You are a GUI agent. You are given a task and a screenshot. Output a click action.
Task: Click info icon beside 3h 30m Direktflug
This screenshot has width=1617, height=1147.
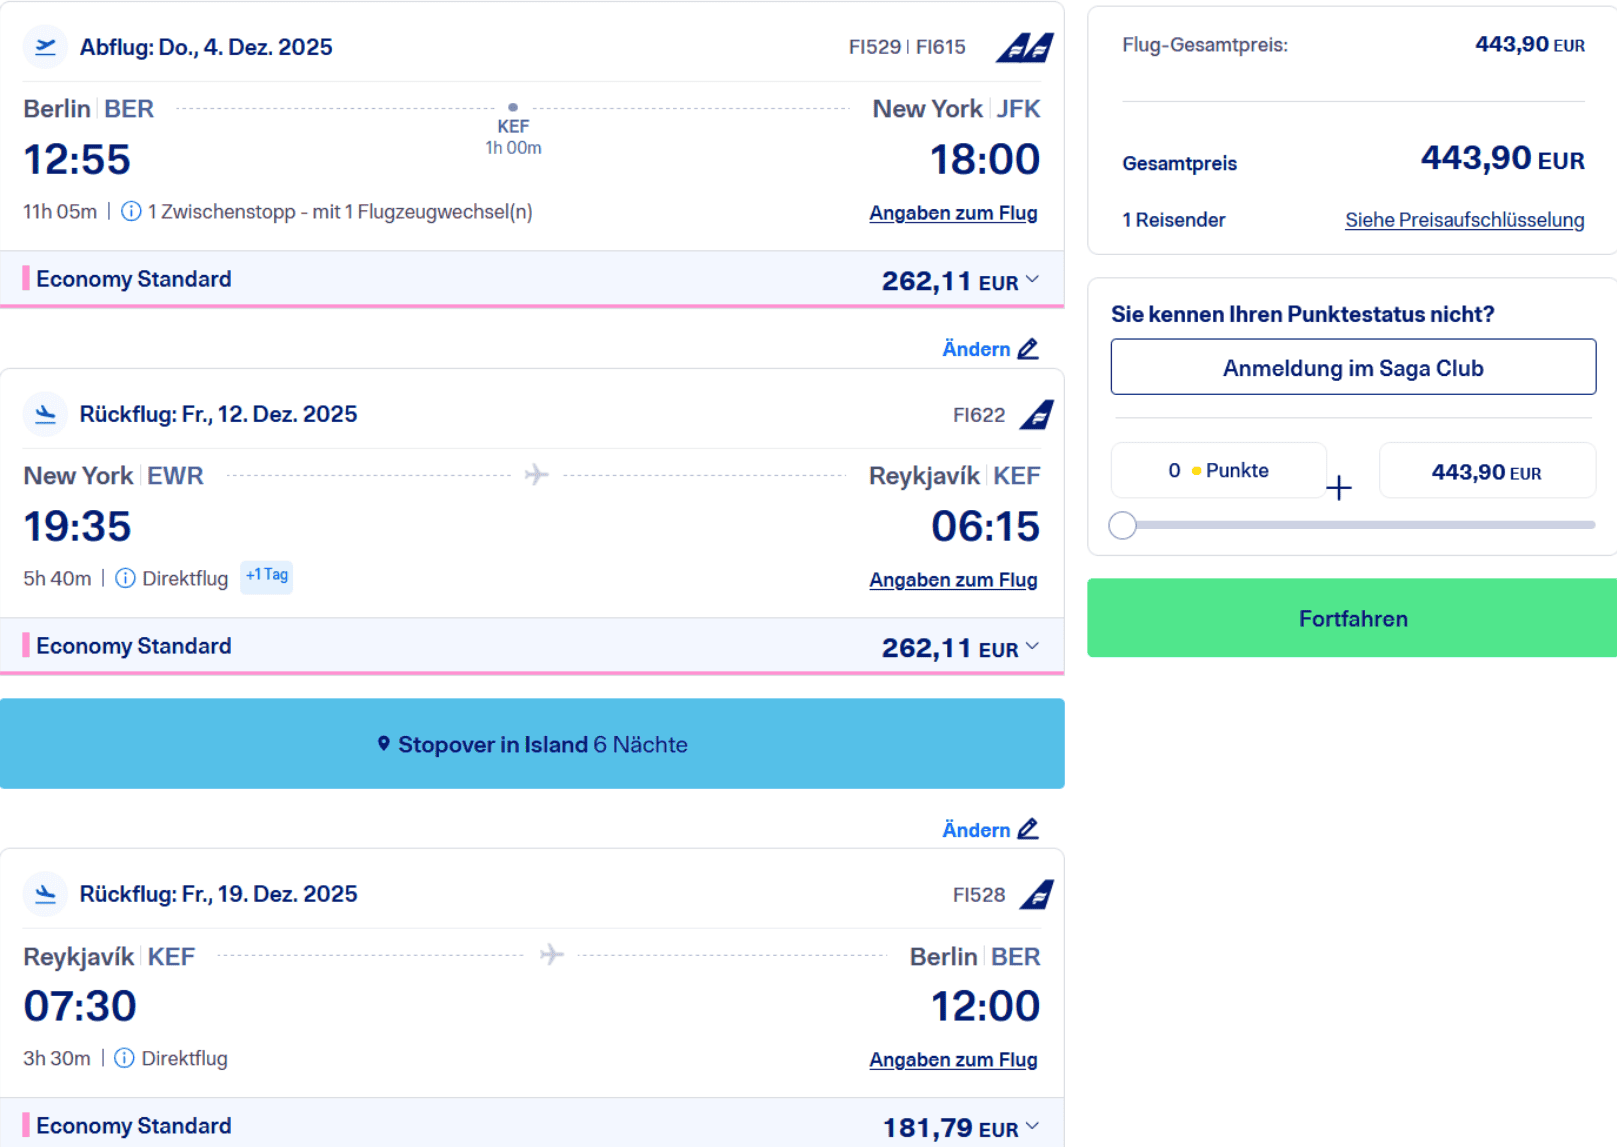pos(124,1058)
